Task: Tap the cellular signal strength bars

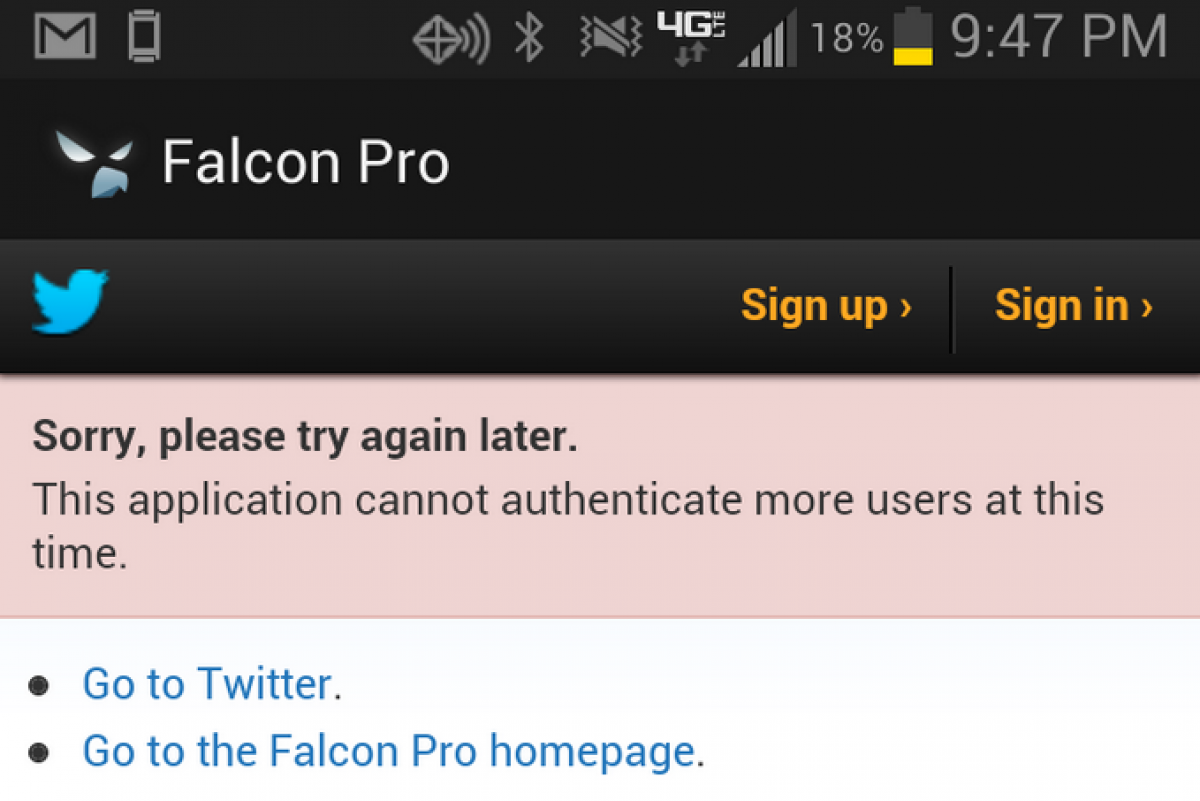Action: coord(768,40)
